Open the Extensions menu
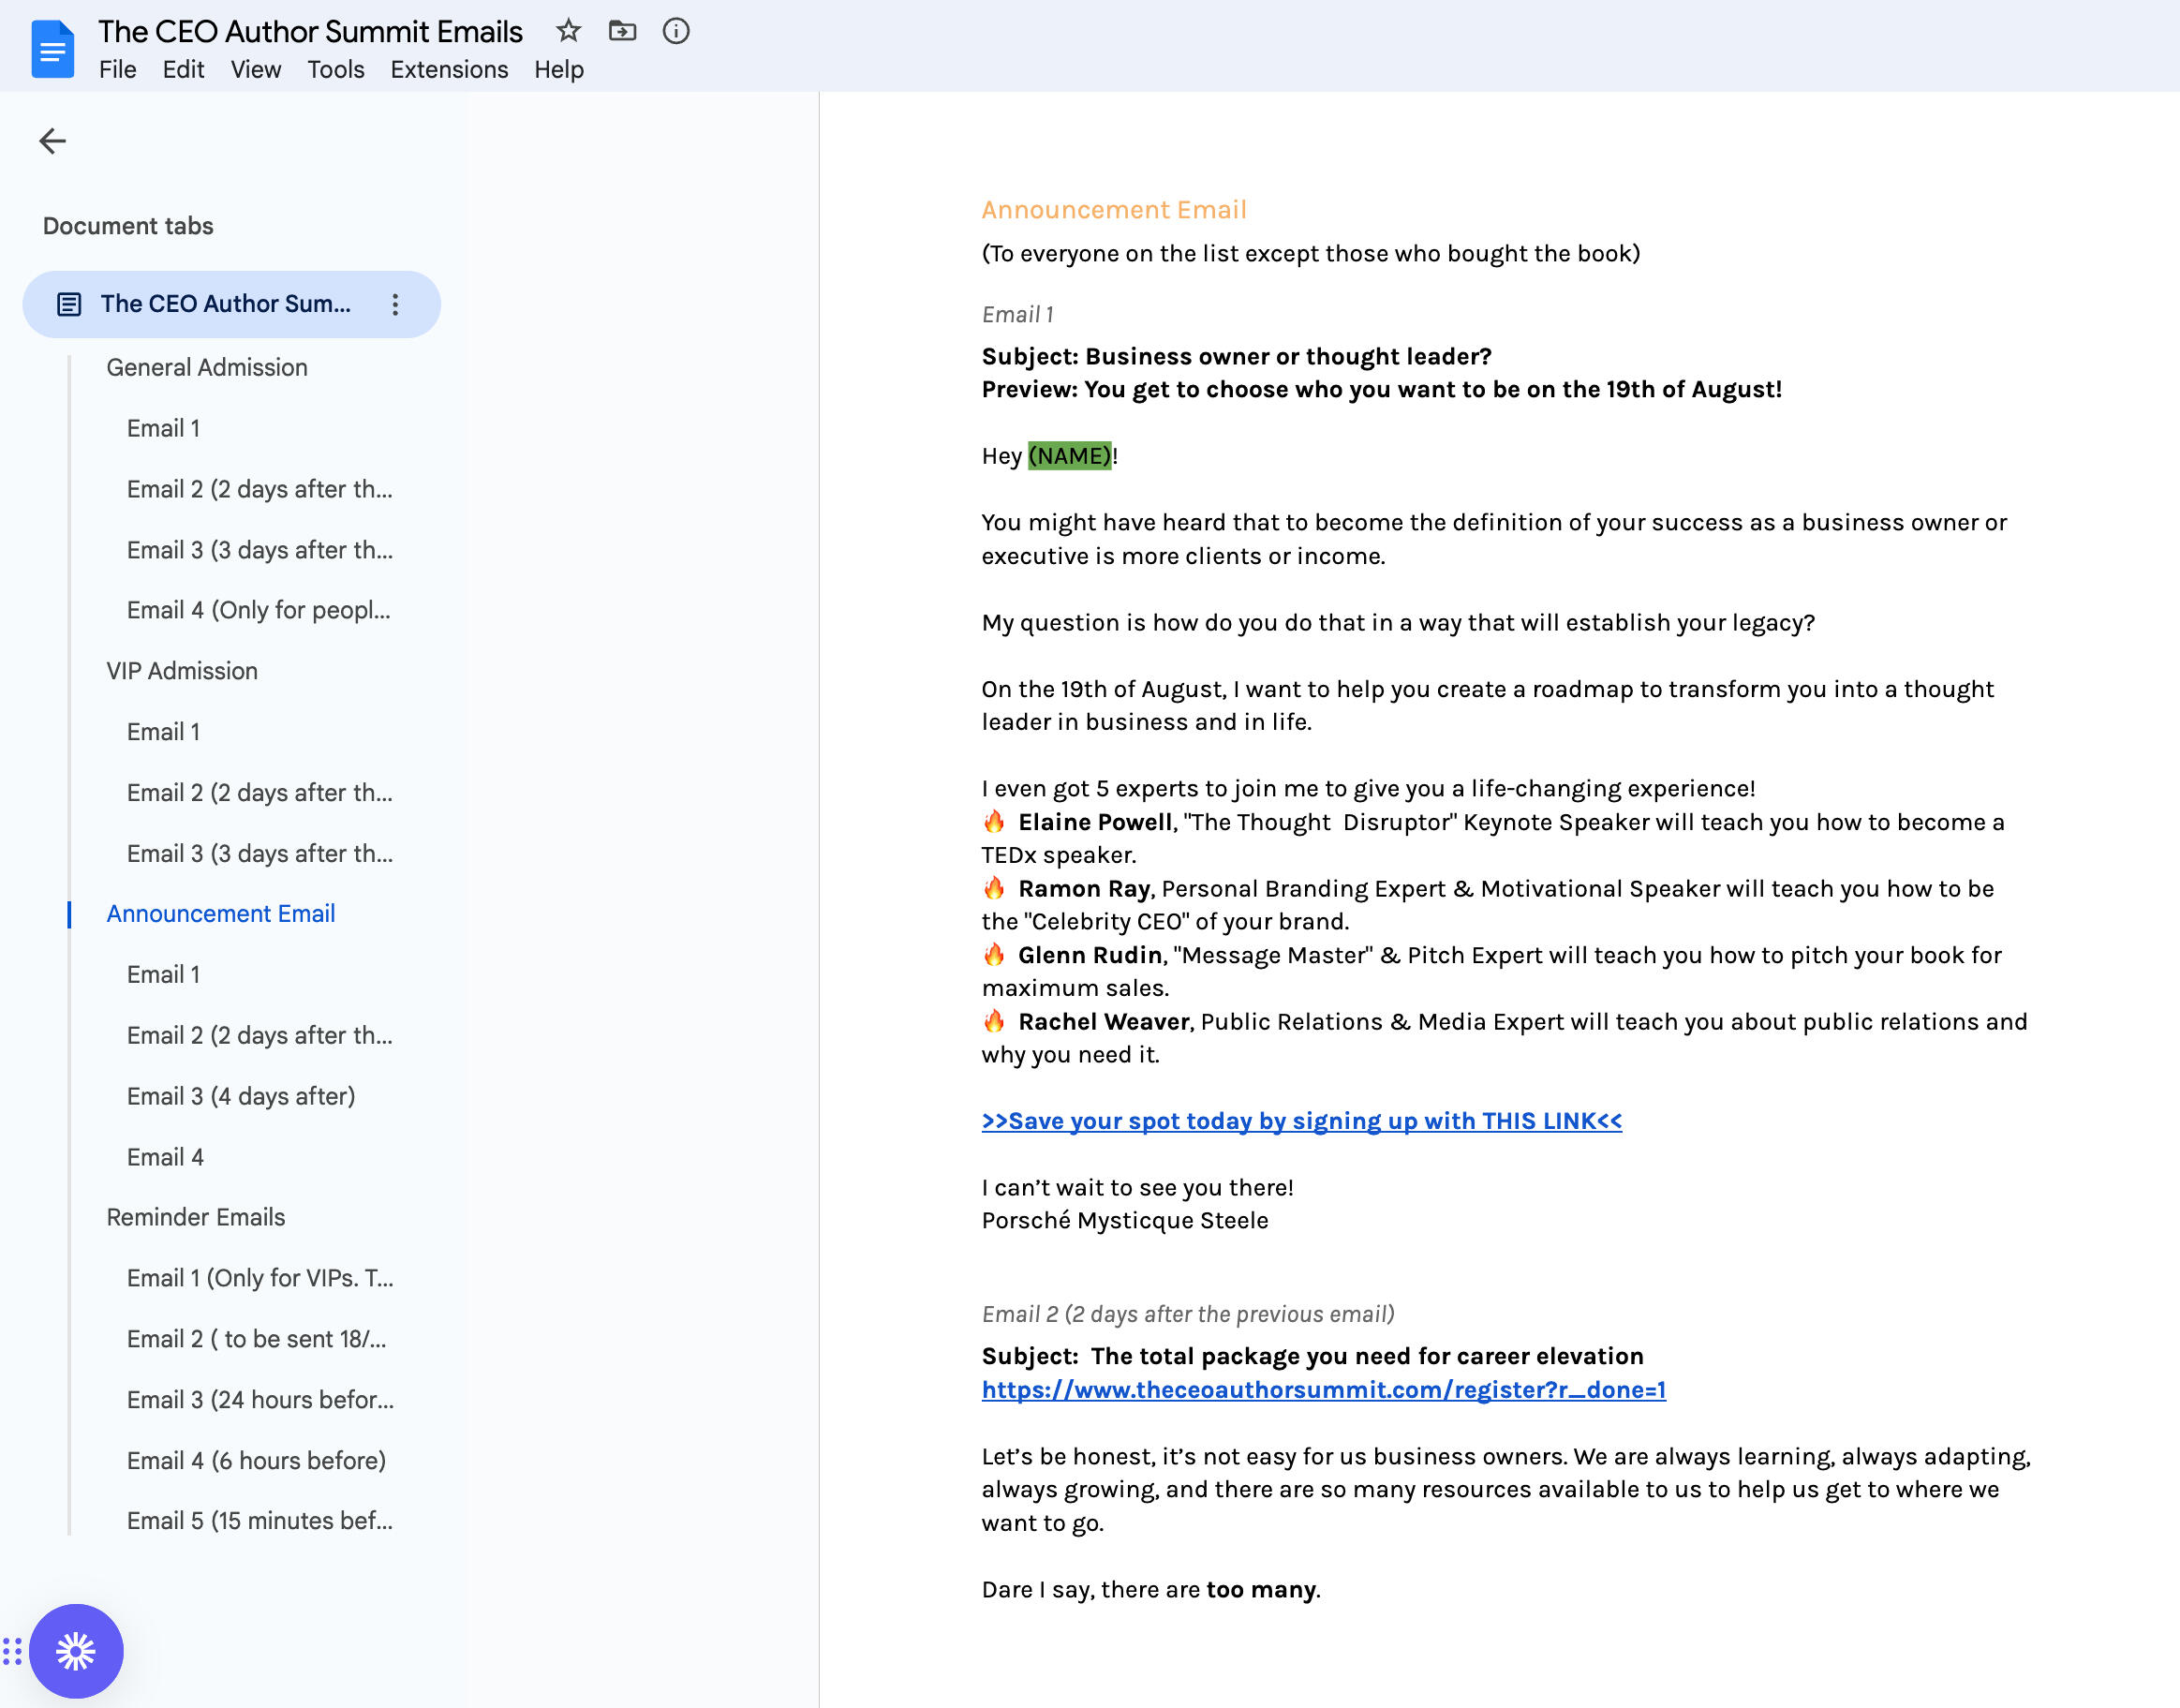Screen dimensions: 2180x1708 [449, 70]
